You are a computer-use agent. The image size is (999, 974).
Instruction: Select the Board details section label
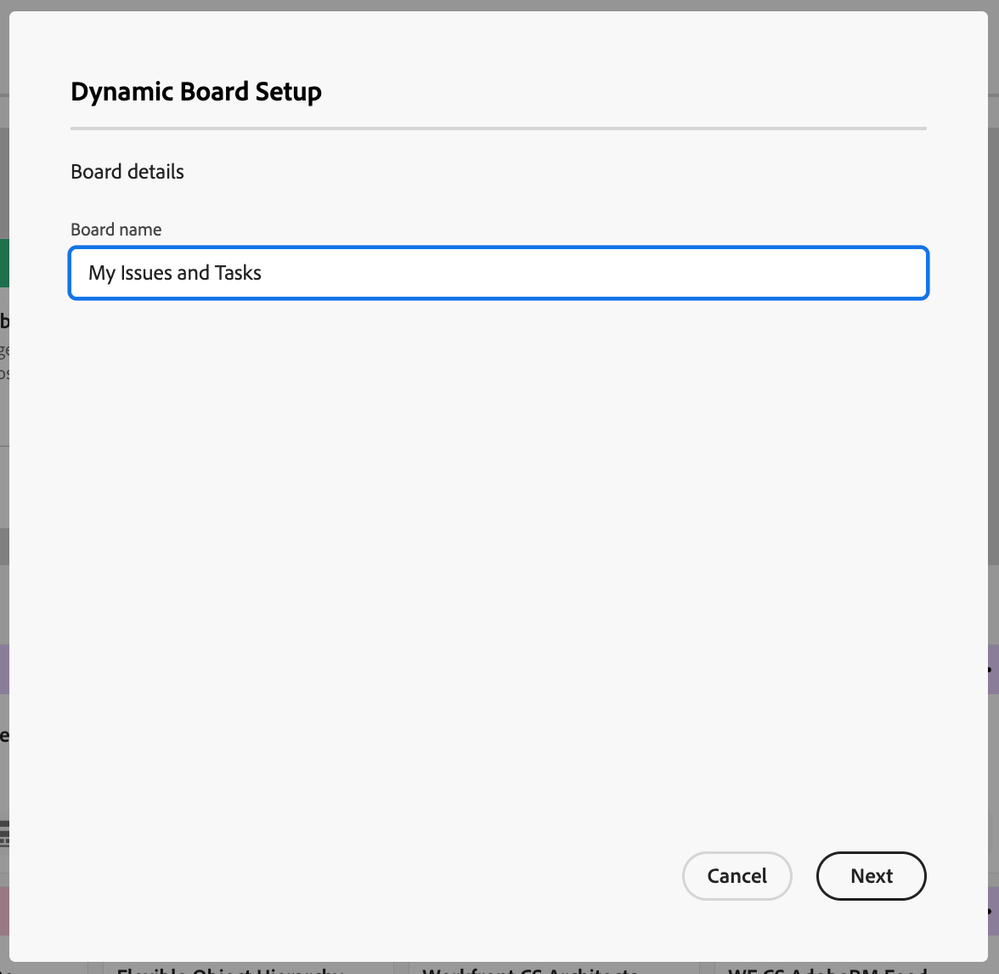coord(127,172)
